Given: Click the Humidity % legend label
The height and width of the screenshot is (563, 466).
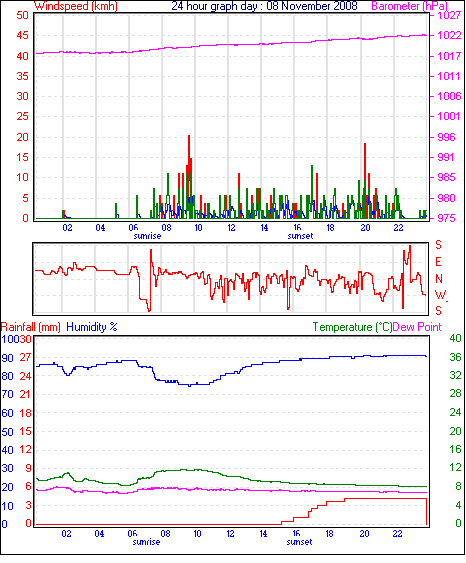Looking at the screenshot, I should tap(92, 327).
